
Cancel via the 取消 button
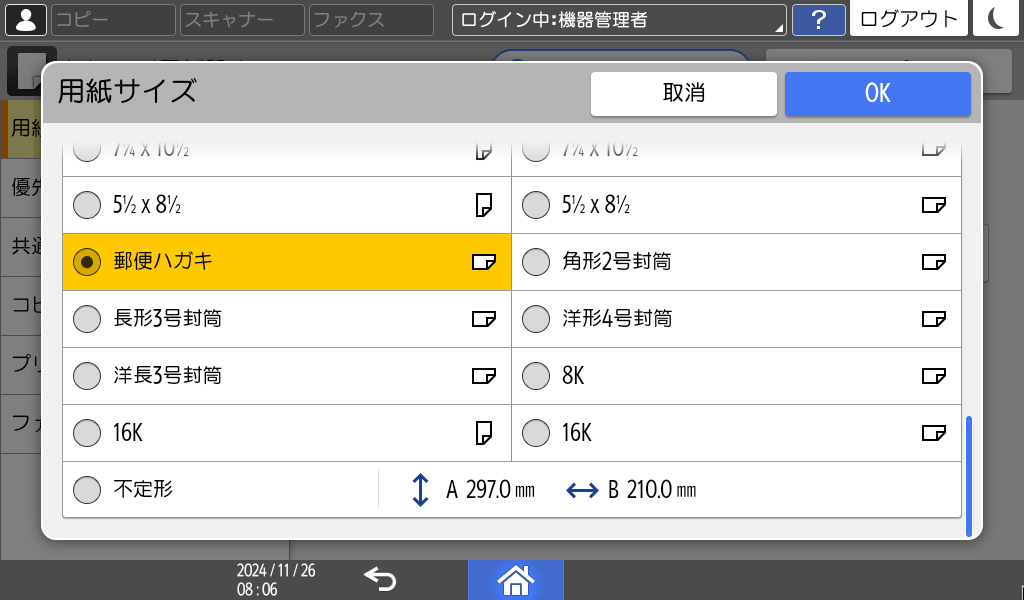point(684,93)
